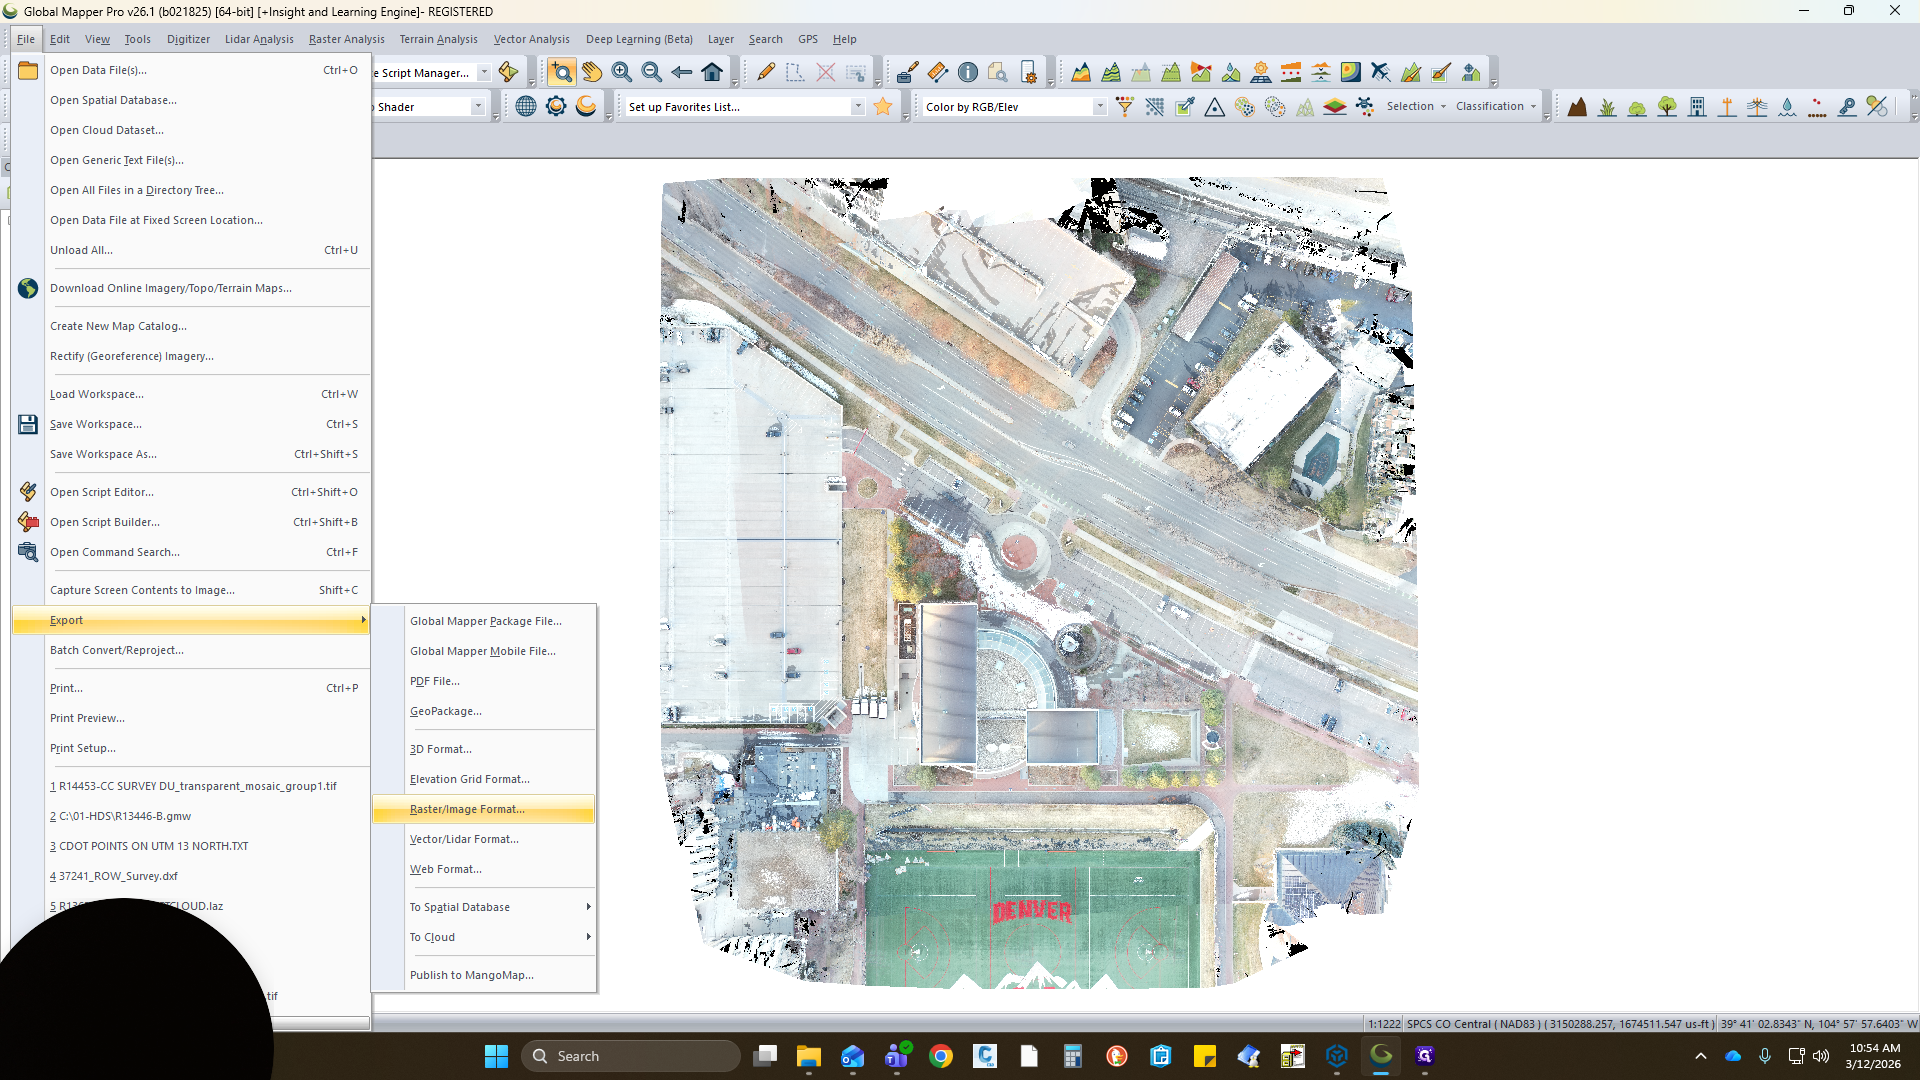Open the Set up Favorites List dropdown
Image resolution: width=1920 pixels, height=1080 pixels.
[x=857, y=106]
